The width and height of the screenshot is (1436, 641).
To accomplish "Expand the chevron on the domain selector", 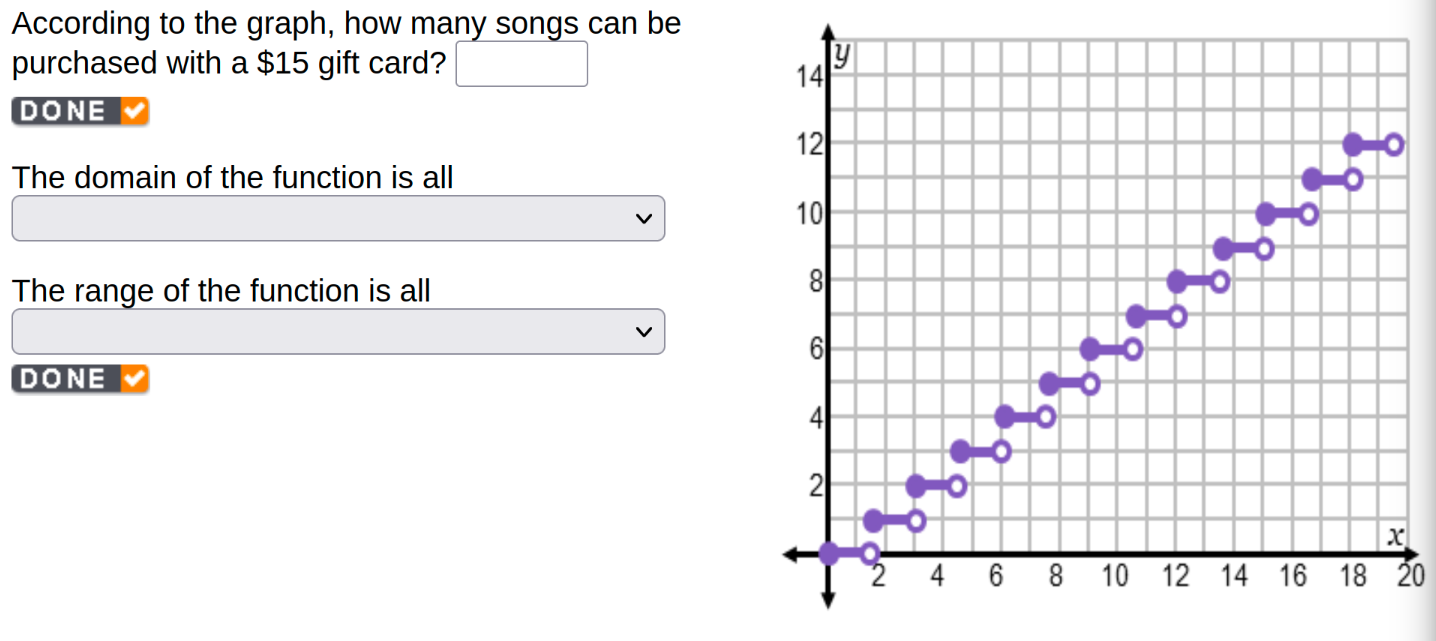I will point(646,218).
